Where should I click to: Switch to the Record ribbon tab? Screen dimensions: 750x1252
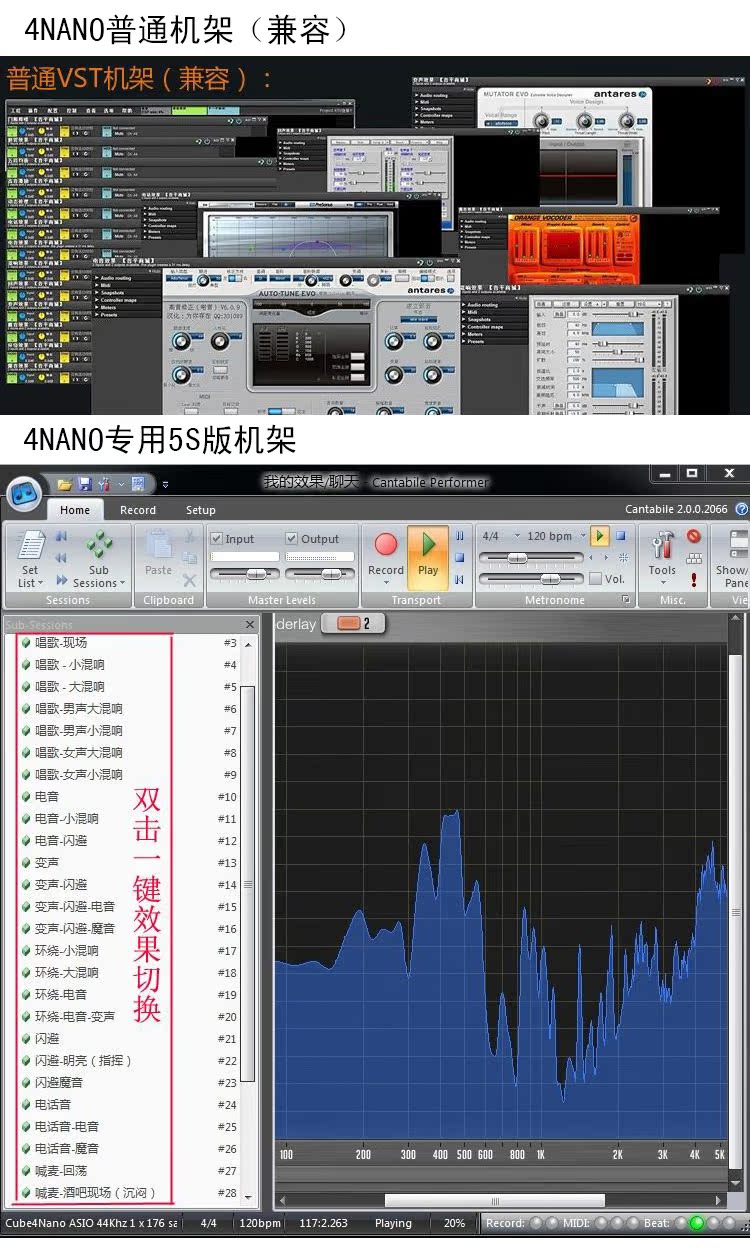pos(138,510)
